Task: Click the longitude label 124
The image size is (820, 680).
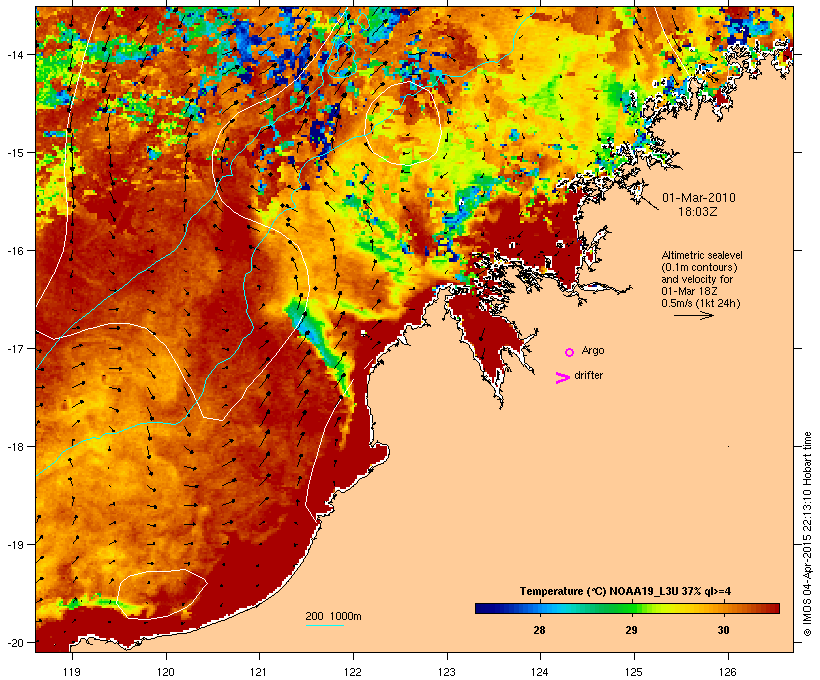Action: (540, 672)
